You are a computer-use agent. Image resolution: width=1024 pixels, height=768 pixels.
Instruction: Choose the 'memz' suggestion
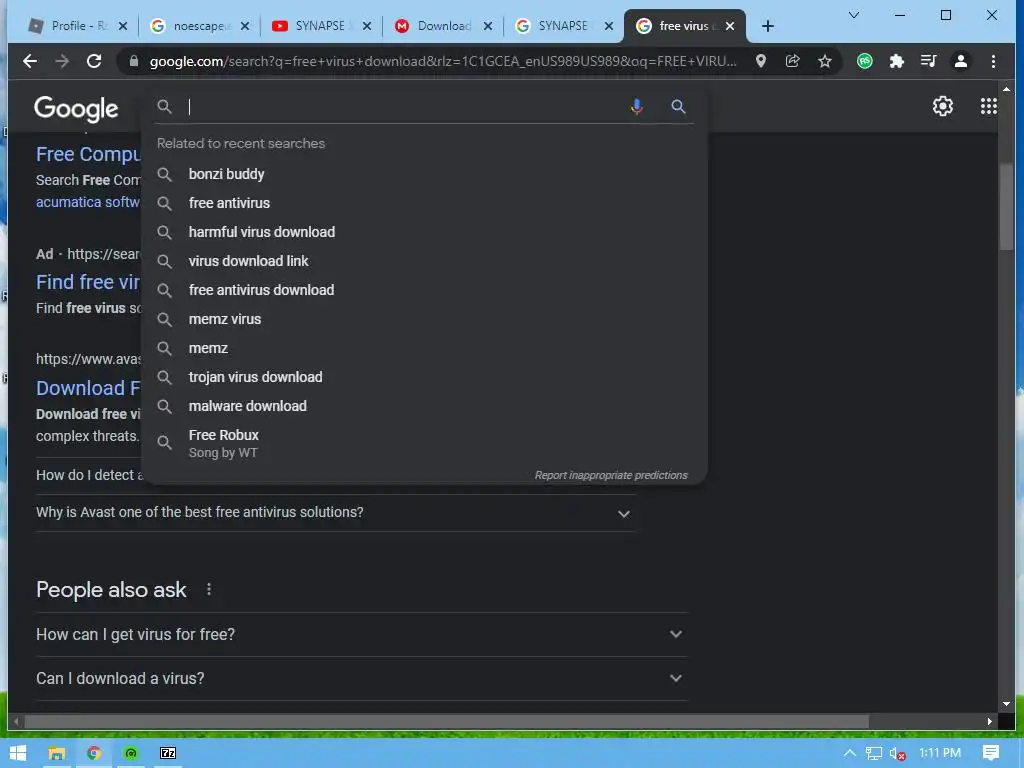[x=424, y=348]
